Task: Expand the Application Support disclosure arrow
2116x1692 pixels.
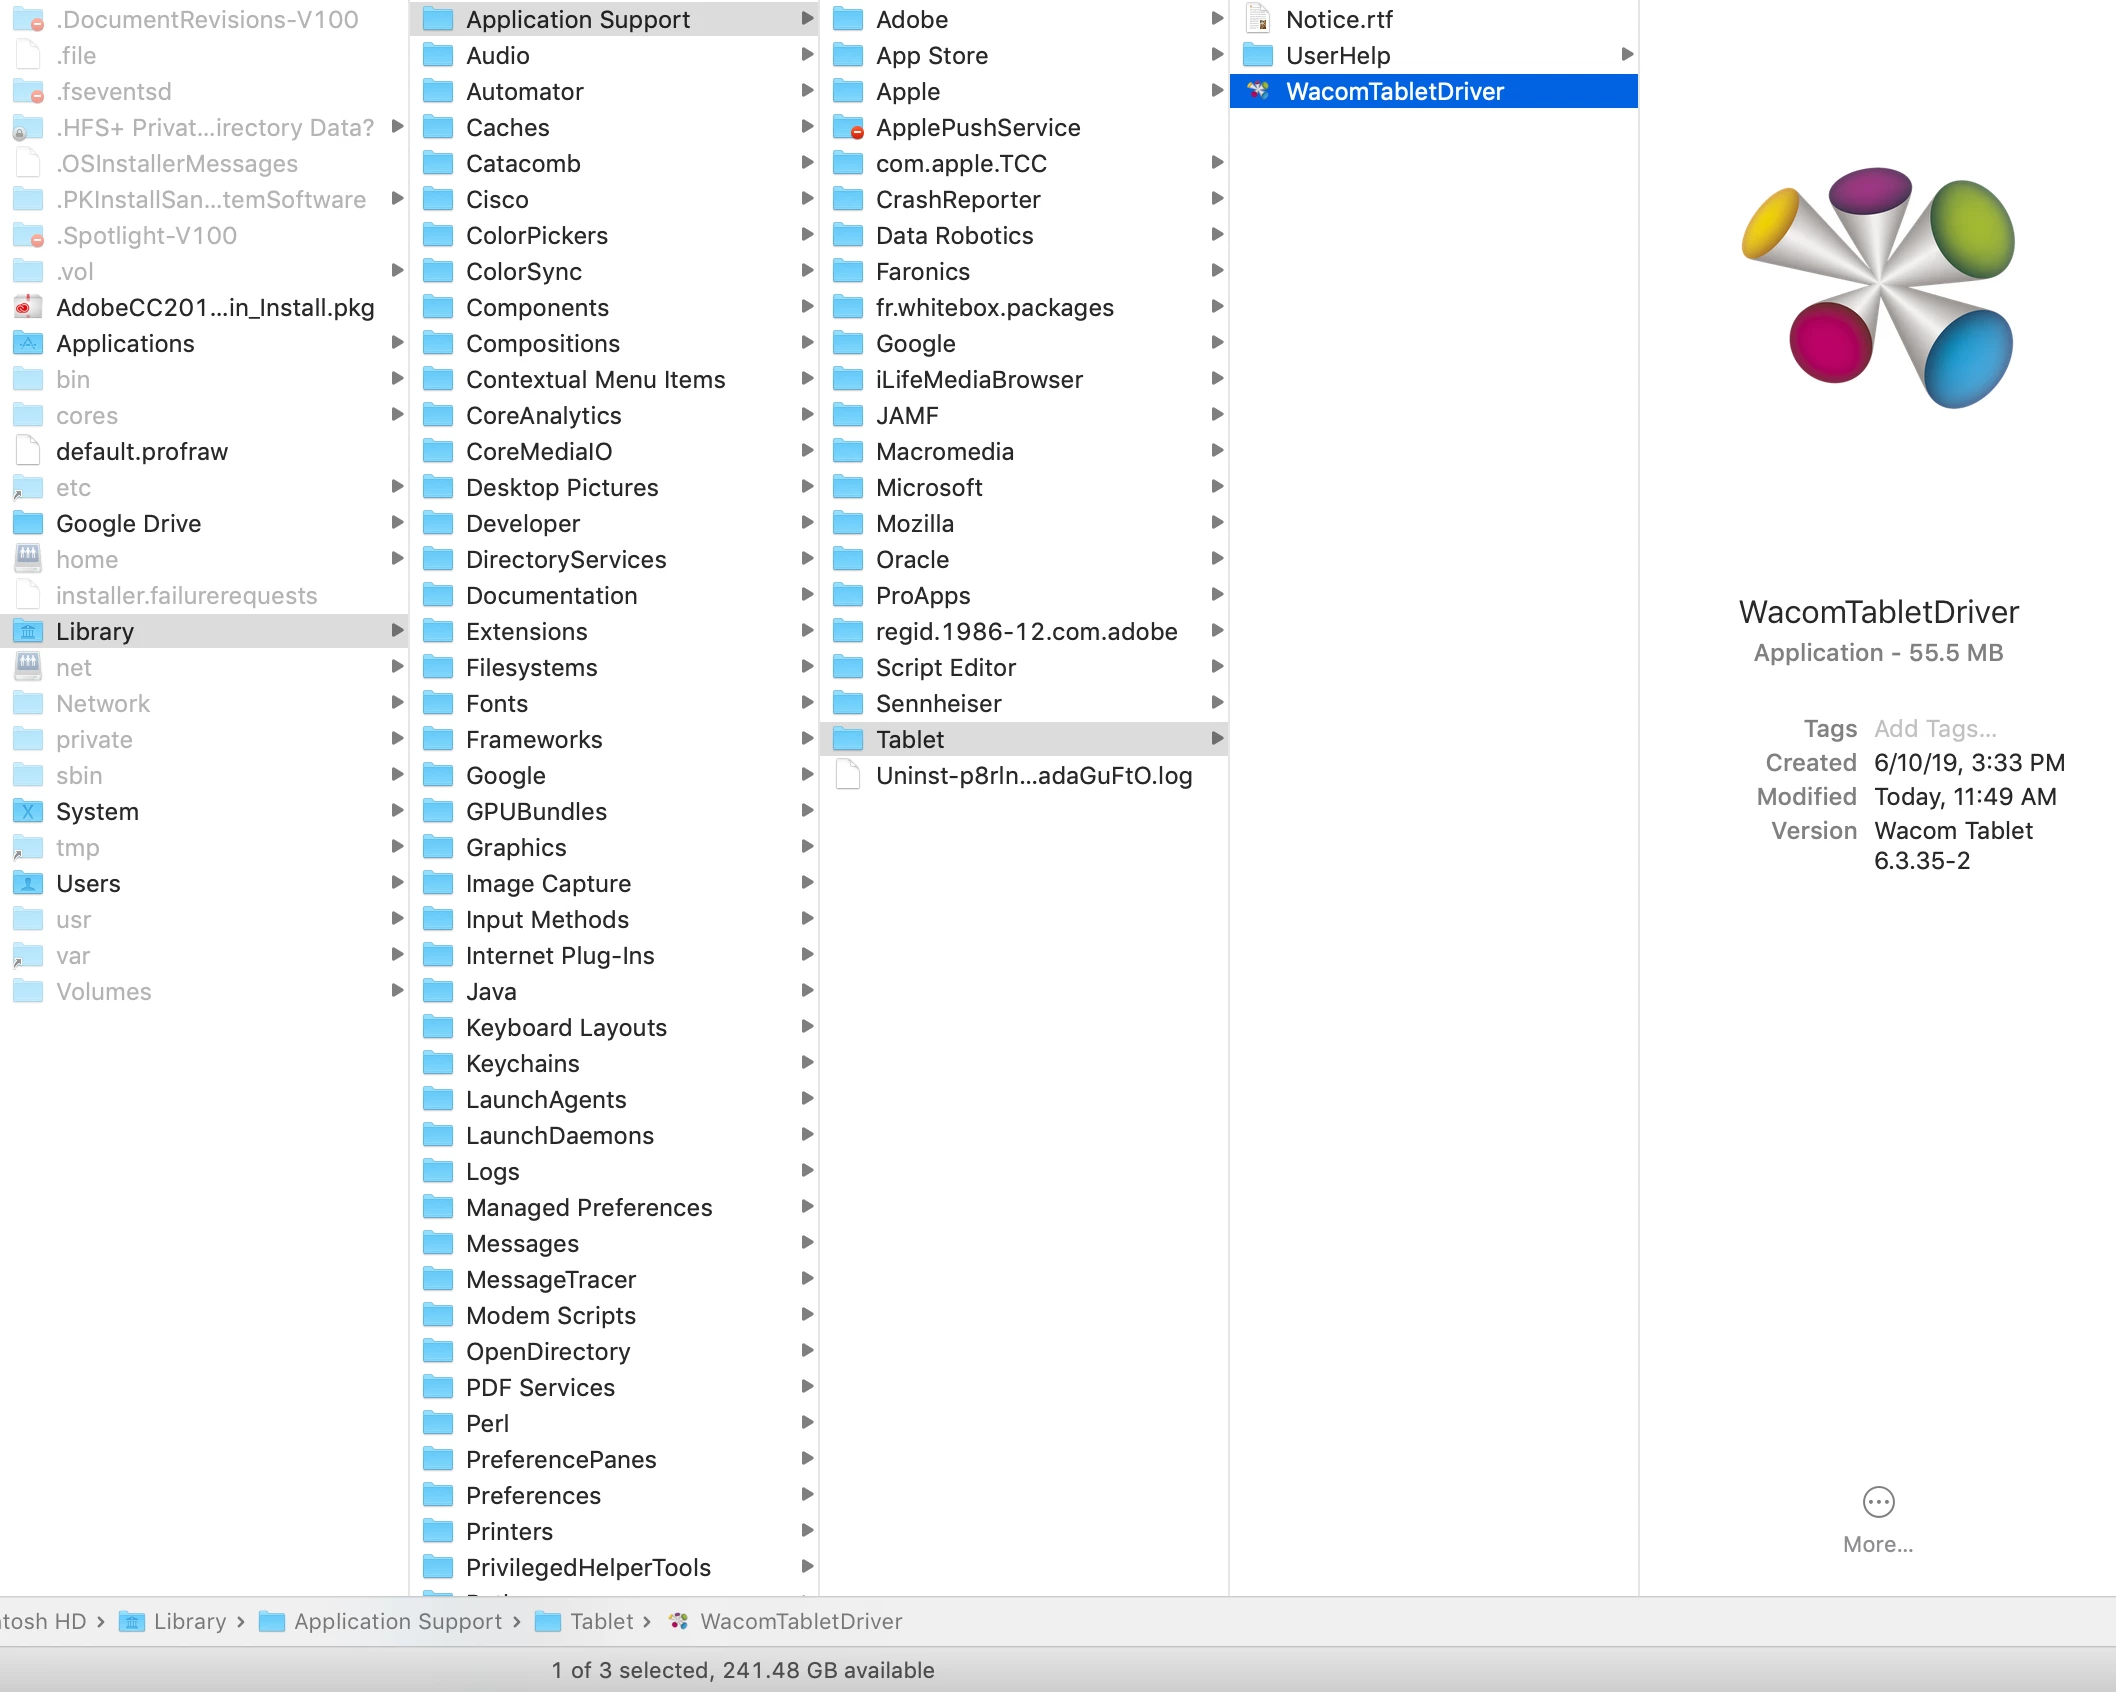Action: pos(807,18)
